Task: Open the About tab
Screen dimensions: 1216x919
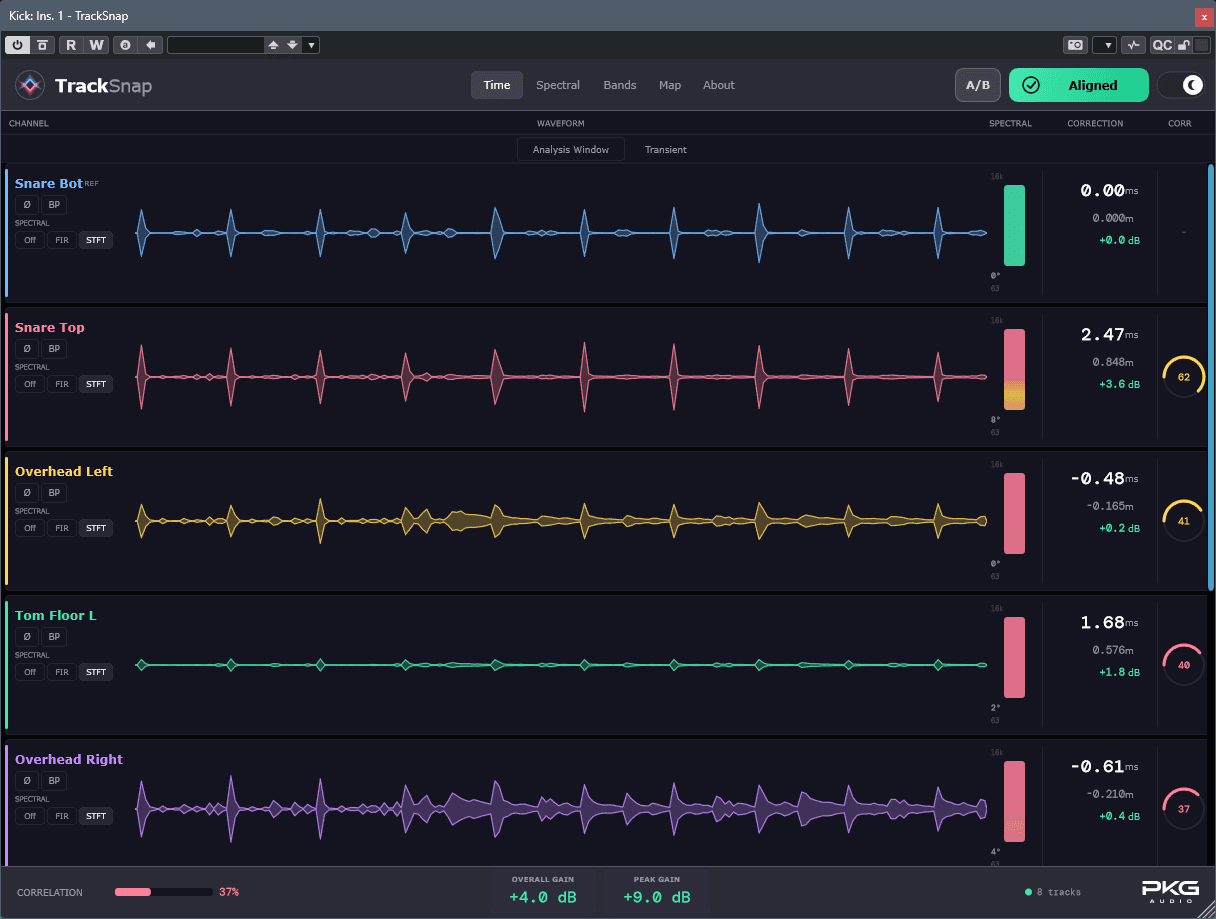Action: coord(719,85)
